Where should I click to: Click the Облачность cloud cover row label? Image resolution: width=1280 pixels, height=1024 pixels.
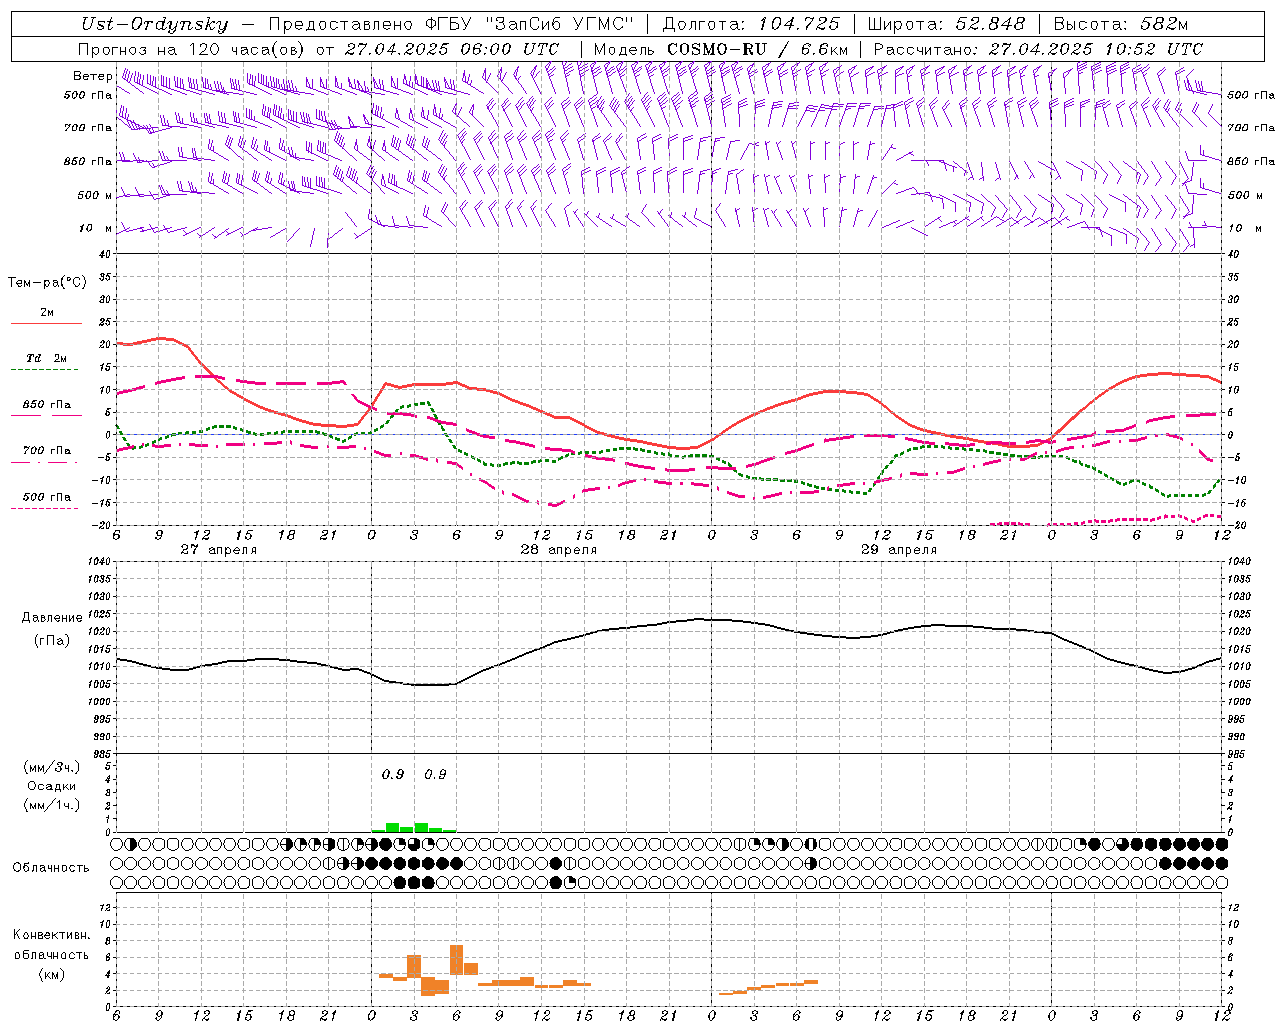[x=51, y=868]
